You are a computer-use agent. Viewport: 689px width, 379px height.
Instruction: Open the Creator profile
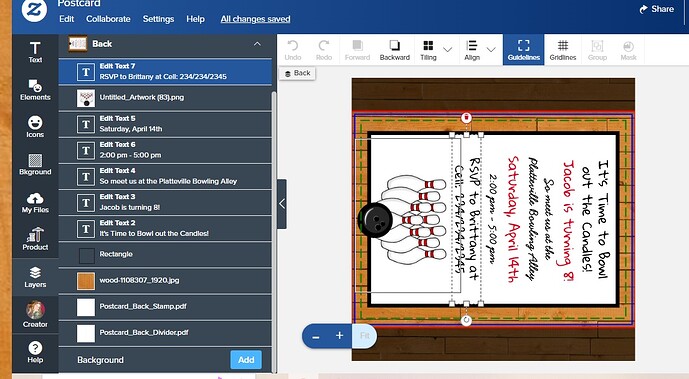(35, 314)
